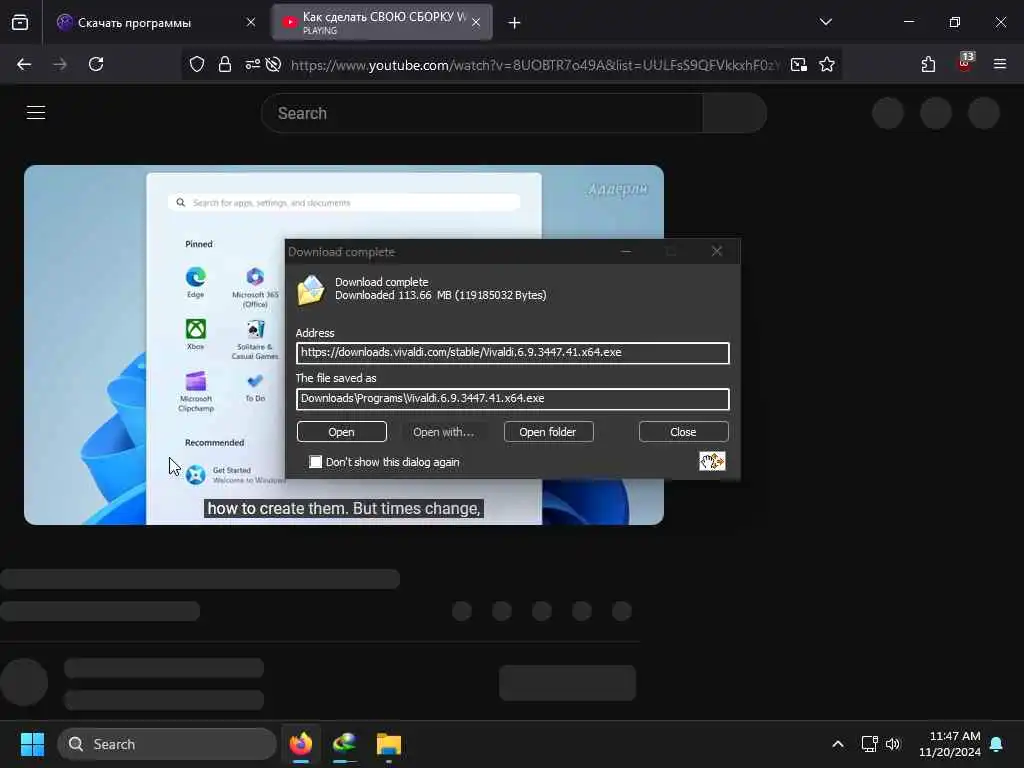
Task: Open a new browser tab
Action: tap(515, 23)
